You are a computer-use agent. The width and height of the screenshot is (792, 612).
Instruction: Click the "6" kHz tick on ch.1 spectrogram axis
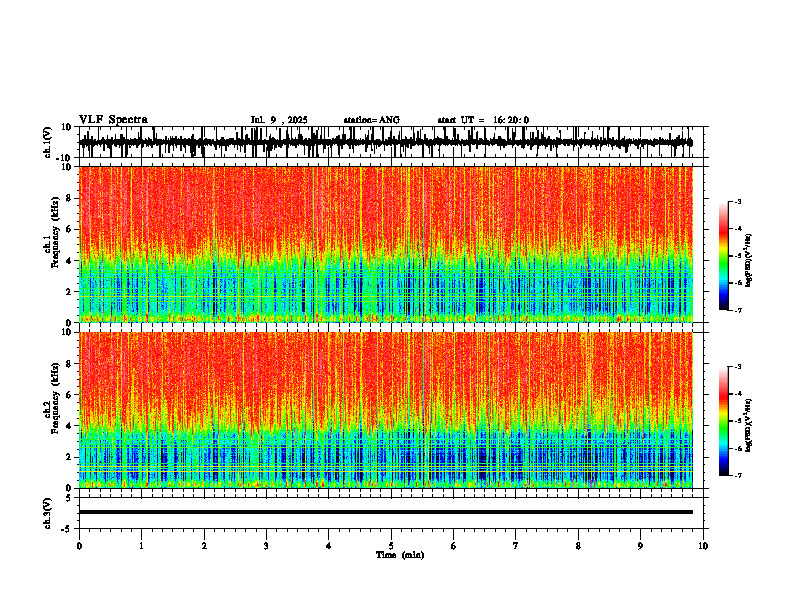pyautogui.click(x=70, y=229)
